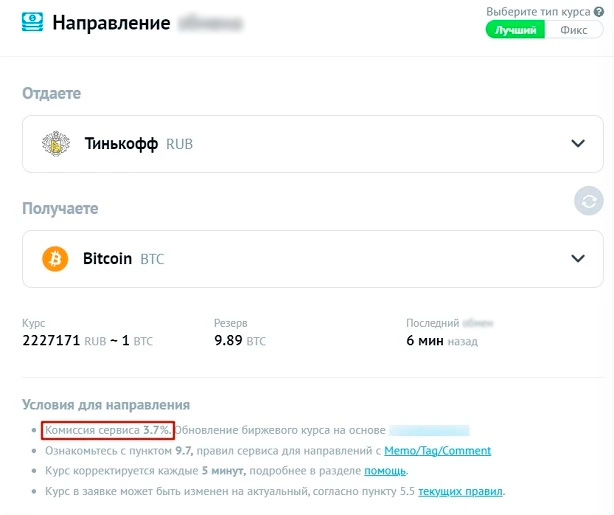
Task: Click the money stack icon beside Направление
Action: 33,23
